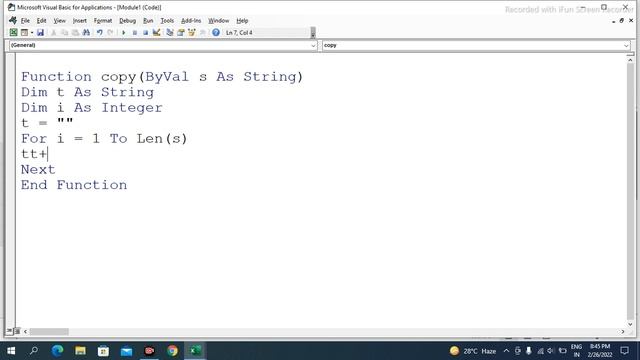Expand the (General) object dropdown
The image size is (640, 360).
313,45
